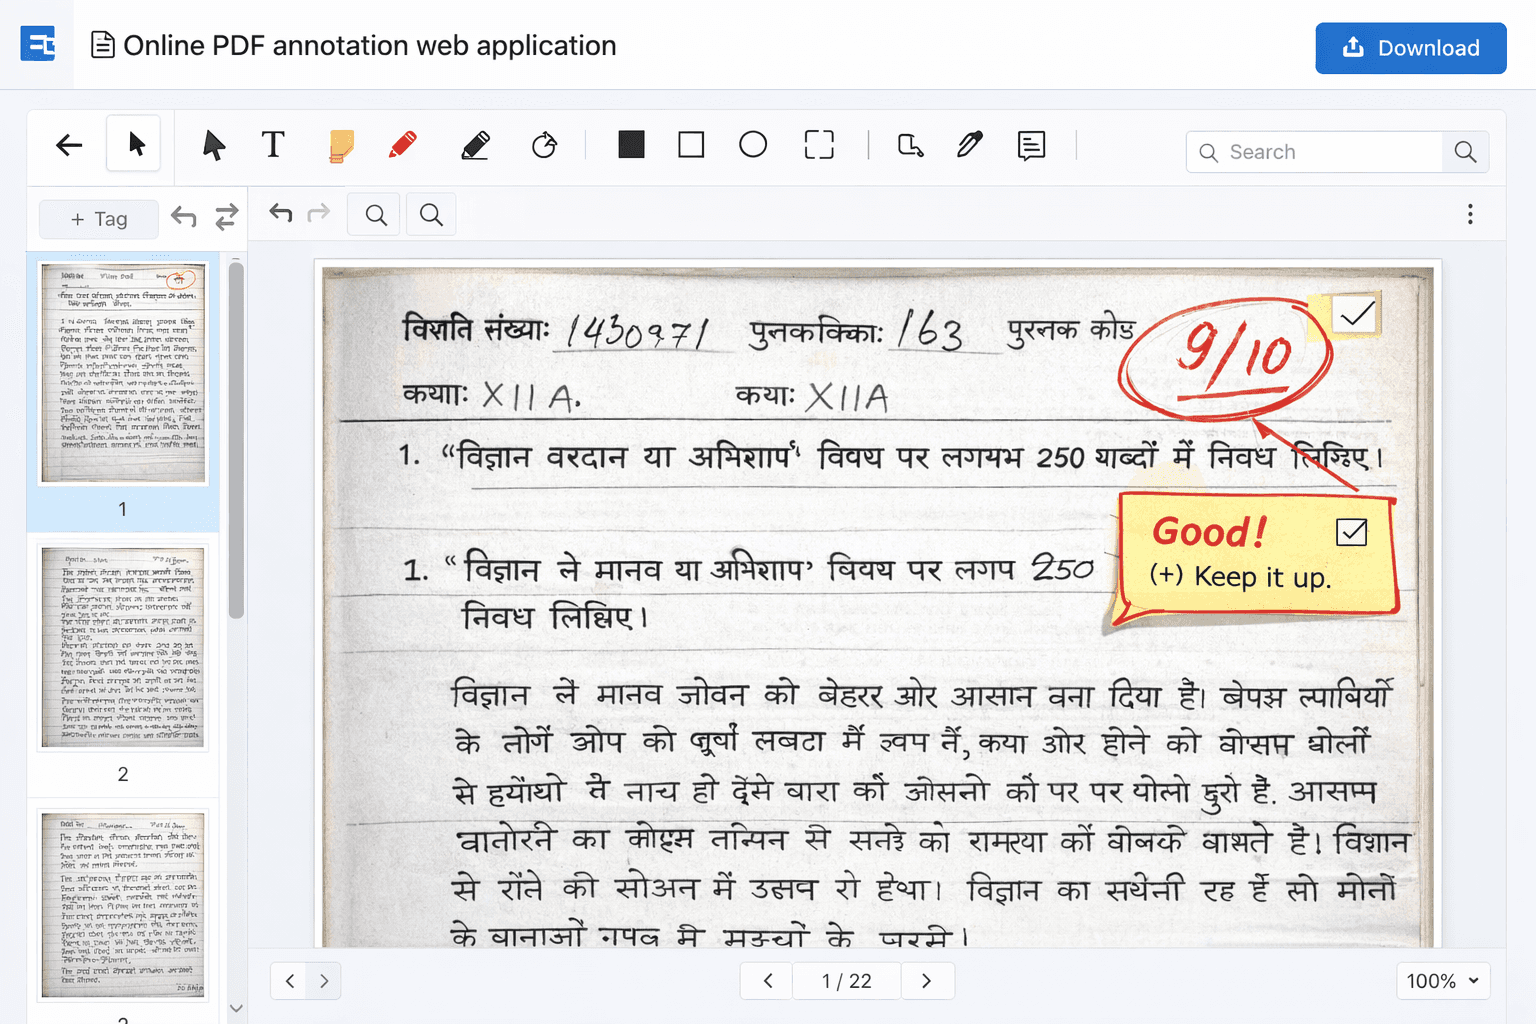This screenshot has width=1536, height=1024.
Task: Open the 100% zoom dropdown
Action: click(1443, 981)
